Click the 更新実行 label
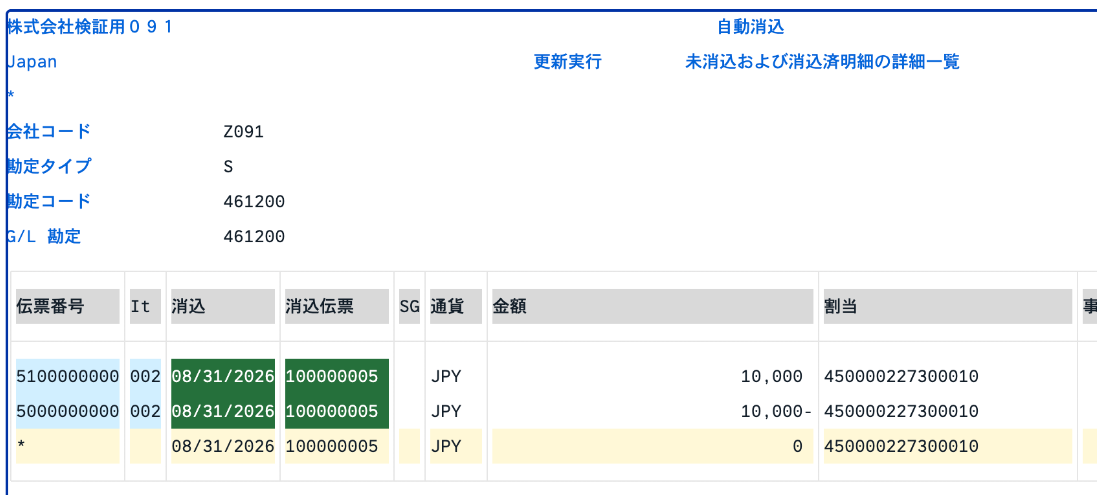This screenshot has height=495, width=1097. pyautogui.click(x=567, y=62)
